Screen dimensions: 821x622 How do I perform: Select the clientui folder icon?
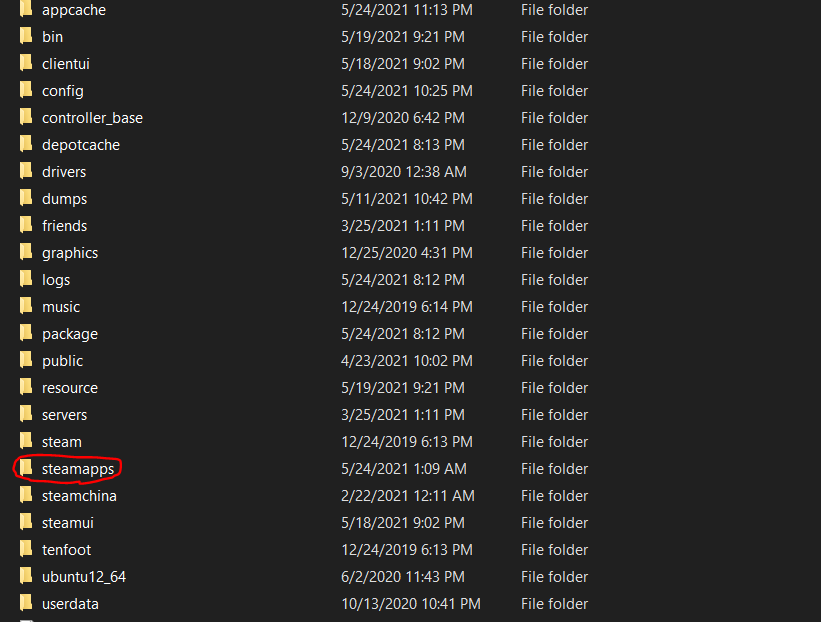pyautogui.click(x=26, y=64)
